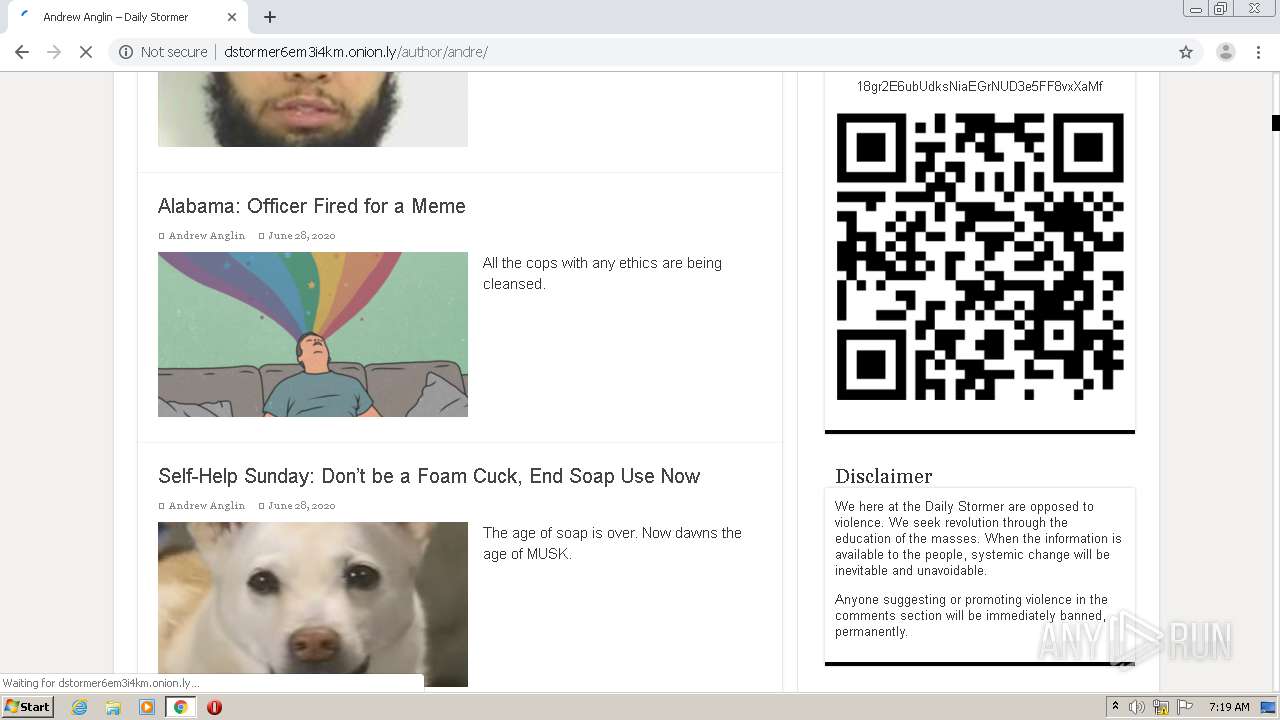
Task: Bookmark this page with star icon
Action: [1186, 52]
